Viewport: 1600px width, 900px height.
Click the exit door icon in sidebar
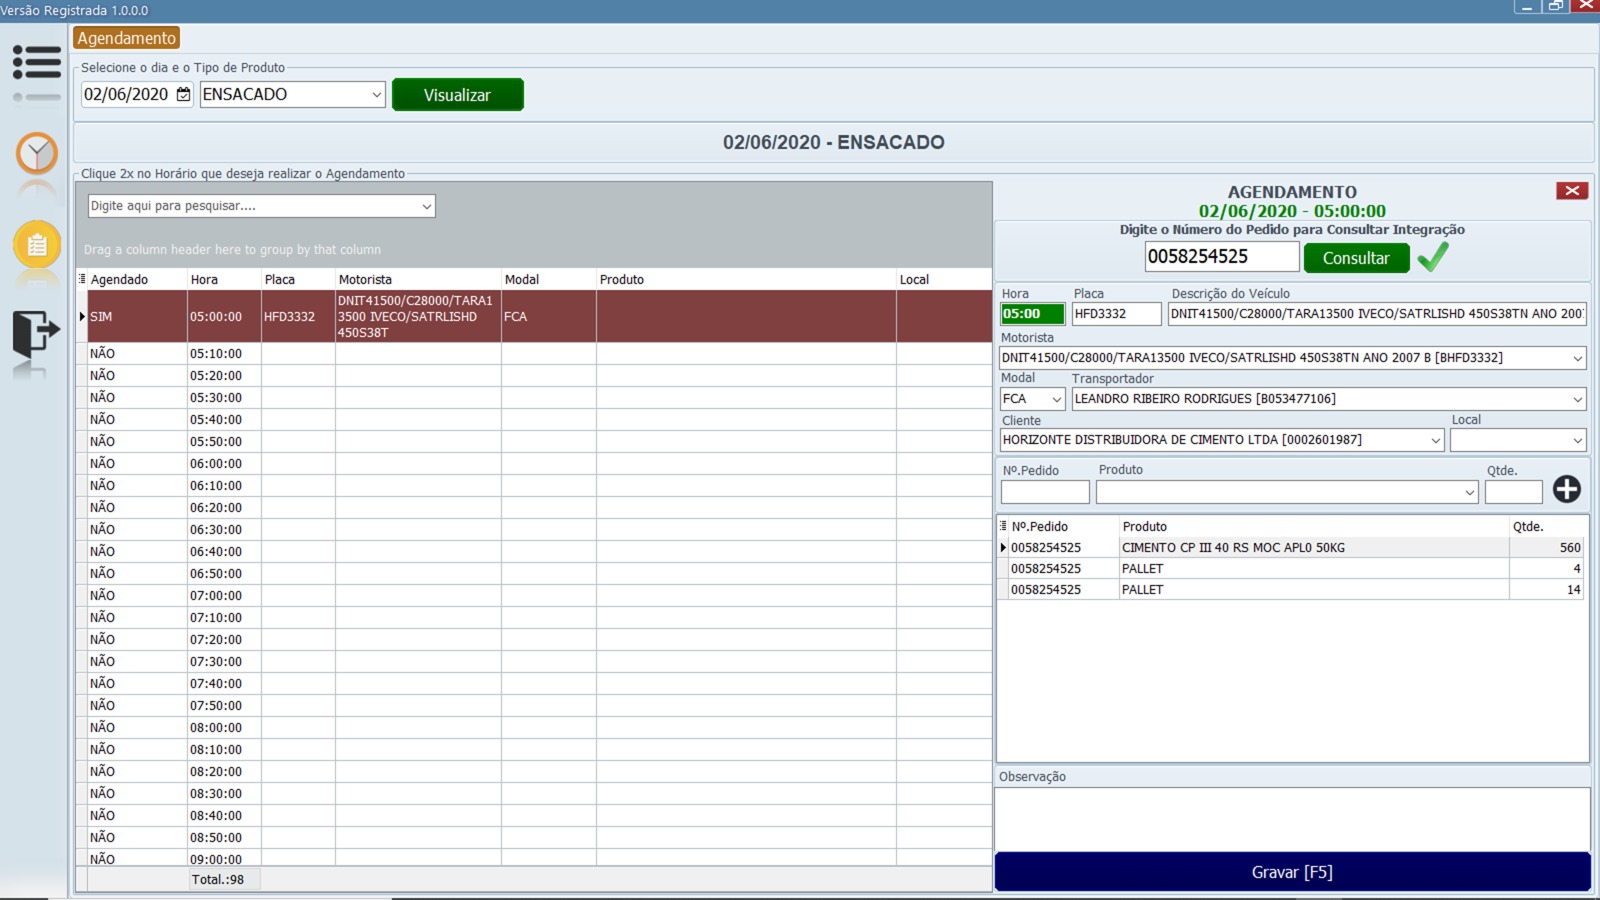(35, 333)
